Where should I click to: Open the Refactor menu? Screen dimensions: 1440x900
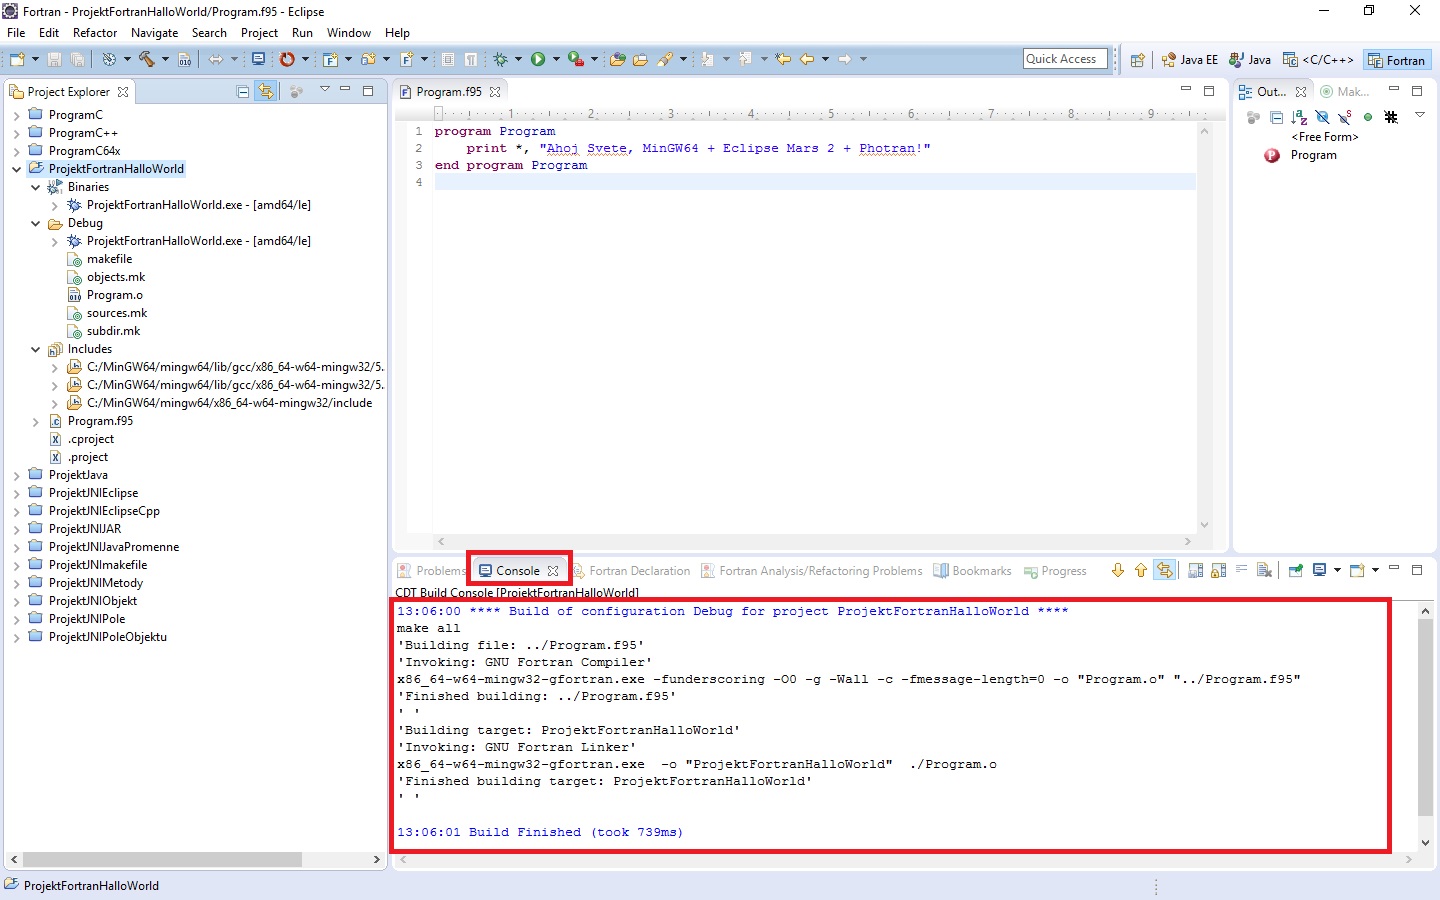[95, 32]
